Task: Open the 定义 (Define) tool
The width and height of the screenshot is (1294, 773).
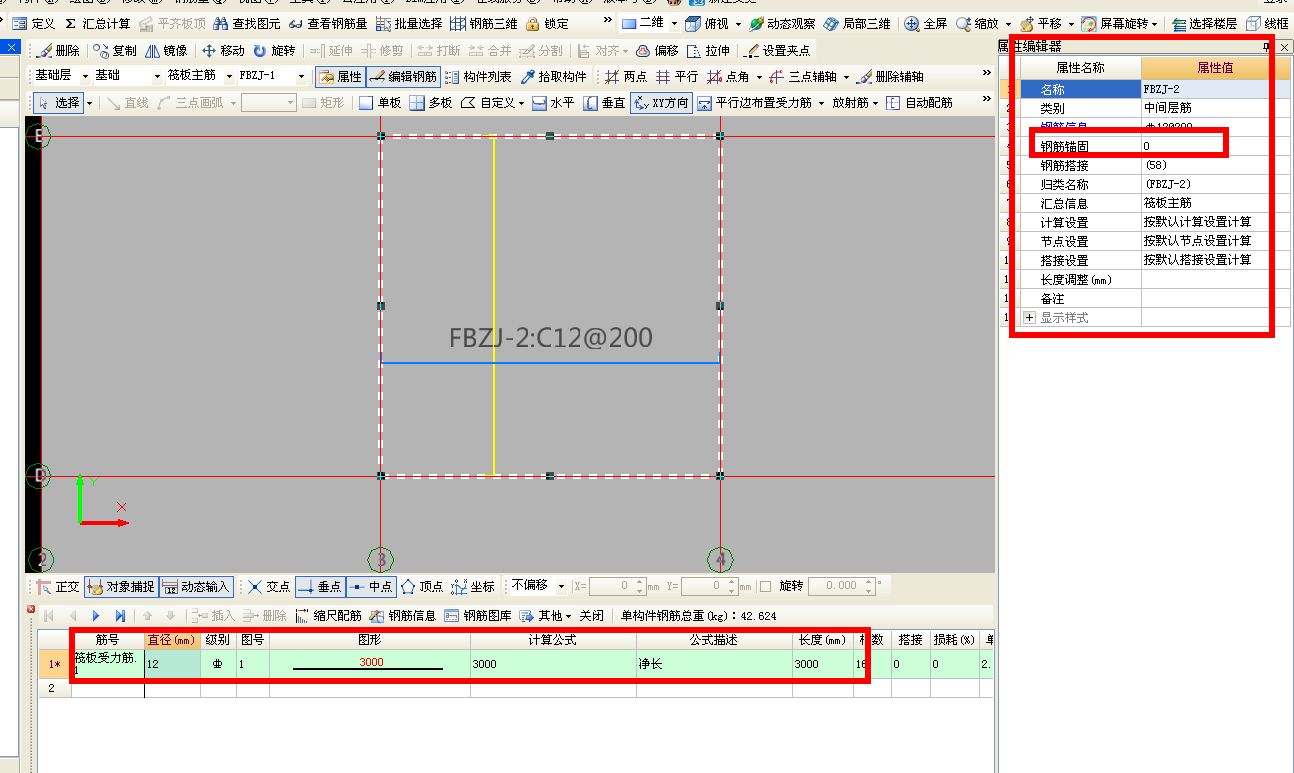Action: tap(35, 24)
